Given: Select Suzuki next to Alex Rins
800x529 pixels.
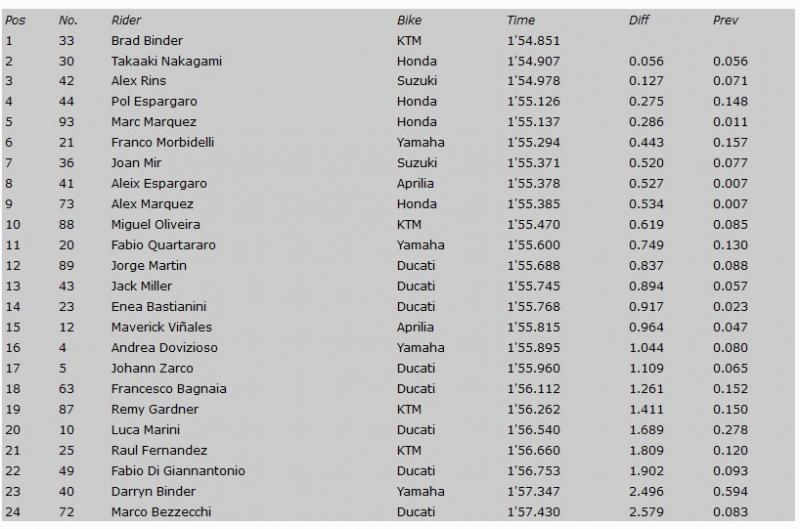Looking at the screenshot, I should tap(417, 81).
